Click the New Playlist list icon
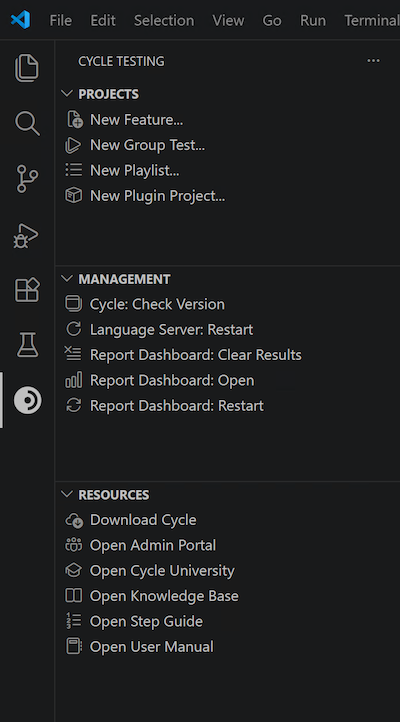Viewport: 400px width, 722px height. (x=74, y=170)
